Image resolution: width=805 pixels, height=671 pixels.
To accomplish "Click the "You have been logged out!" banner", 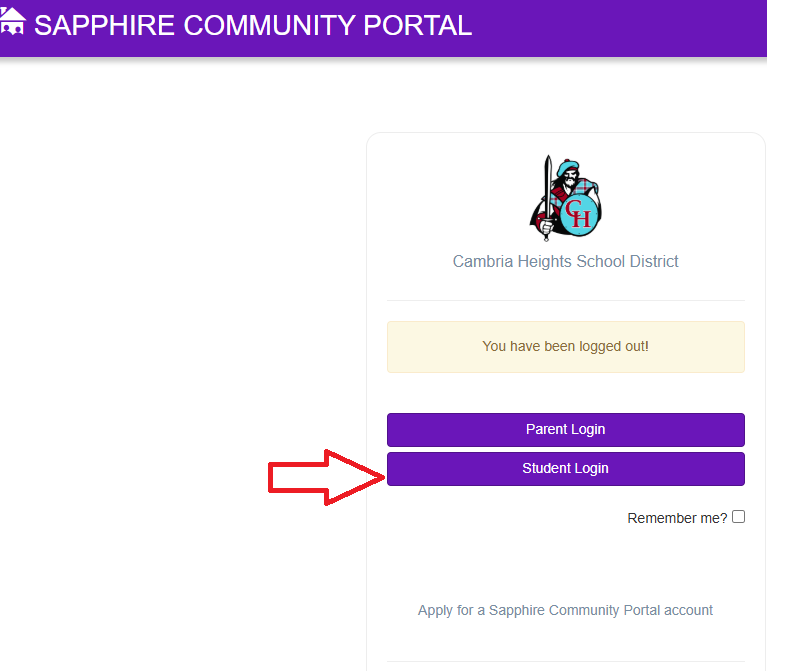I will 566,347.
